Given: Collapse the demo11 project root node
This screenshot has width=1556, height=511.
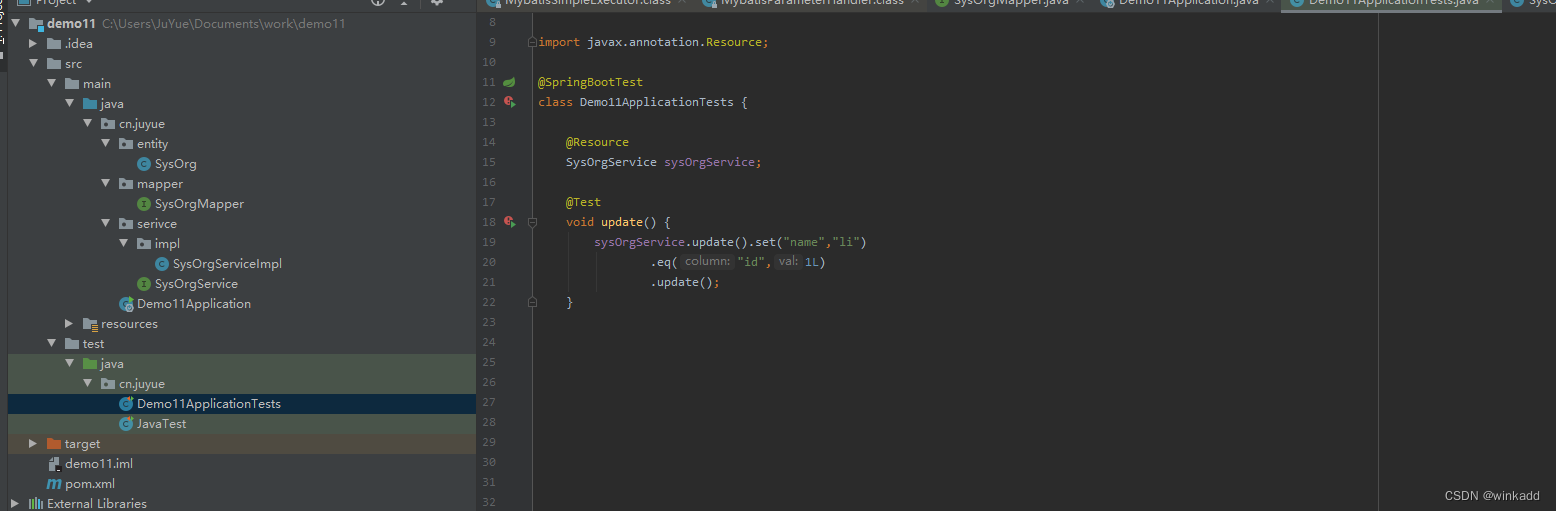Looking at the screenshot, I should 17,24.
